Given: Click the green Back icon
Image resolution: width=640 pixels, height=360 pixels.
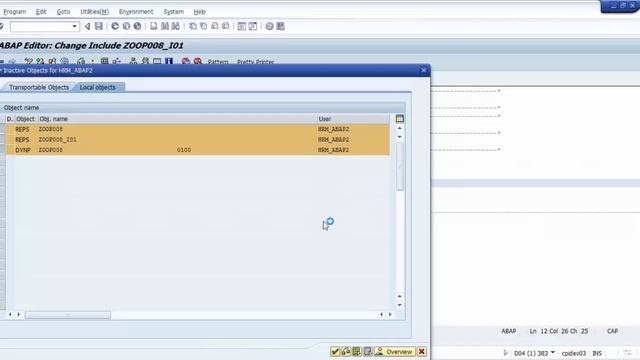Looking at the screenshot, I should point(115,27).
